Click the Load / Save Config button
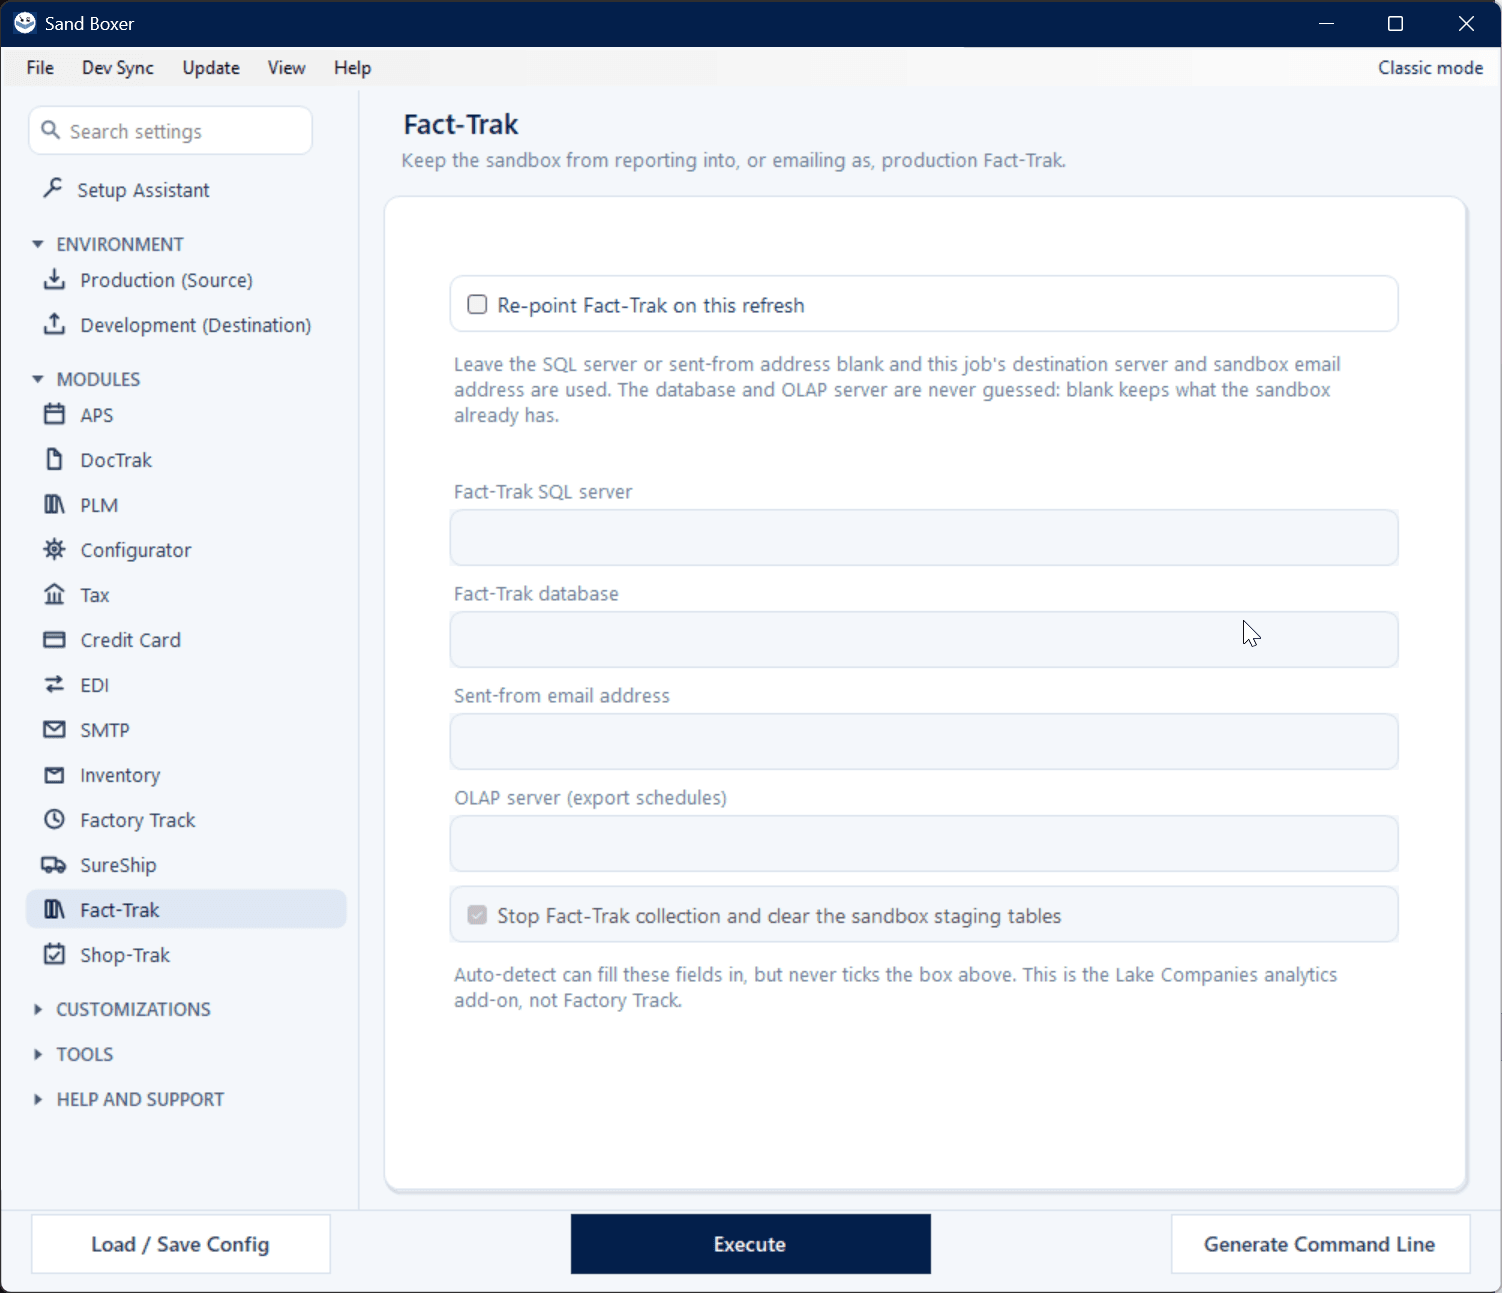This screenshot has width=1502, height=1293. pyautogui.click(x=181, y=1244)
